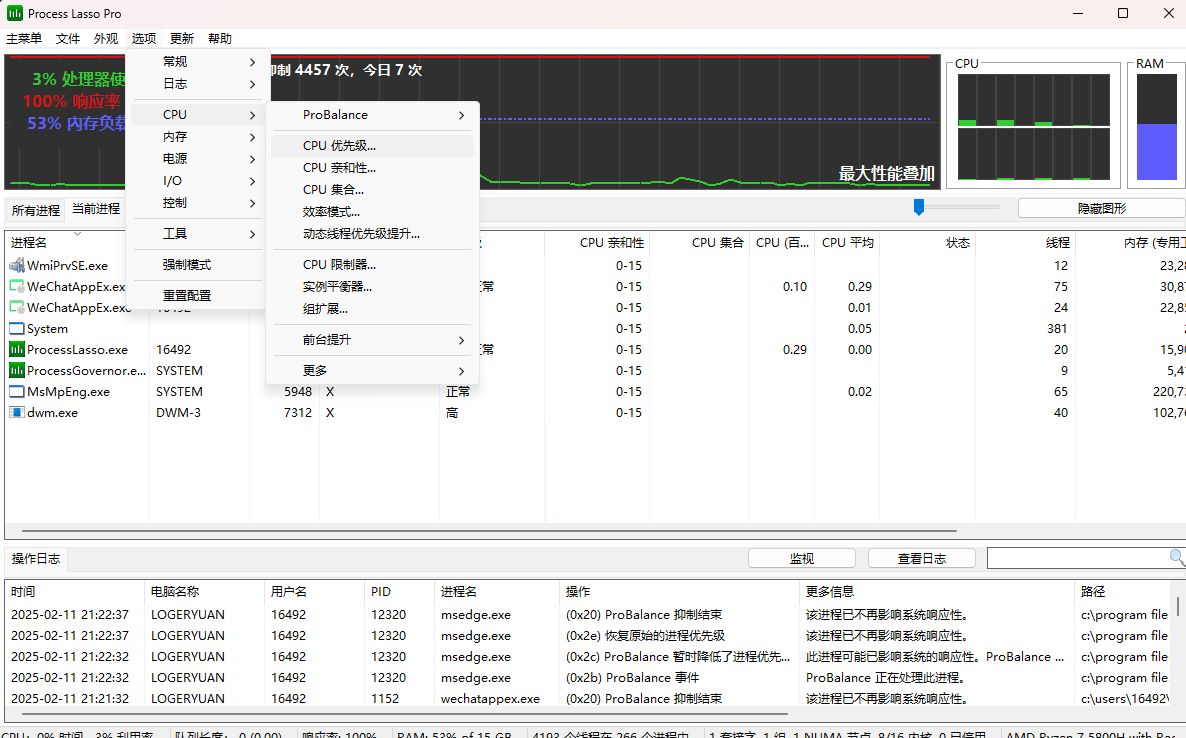Expand the 工具 submenu
This screenshot has width=1186, height=738.
(199, 234)
